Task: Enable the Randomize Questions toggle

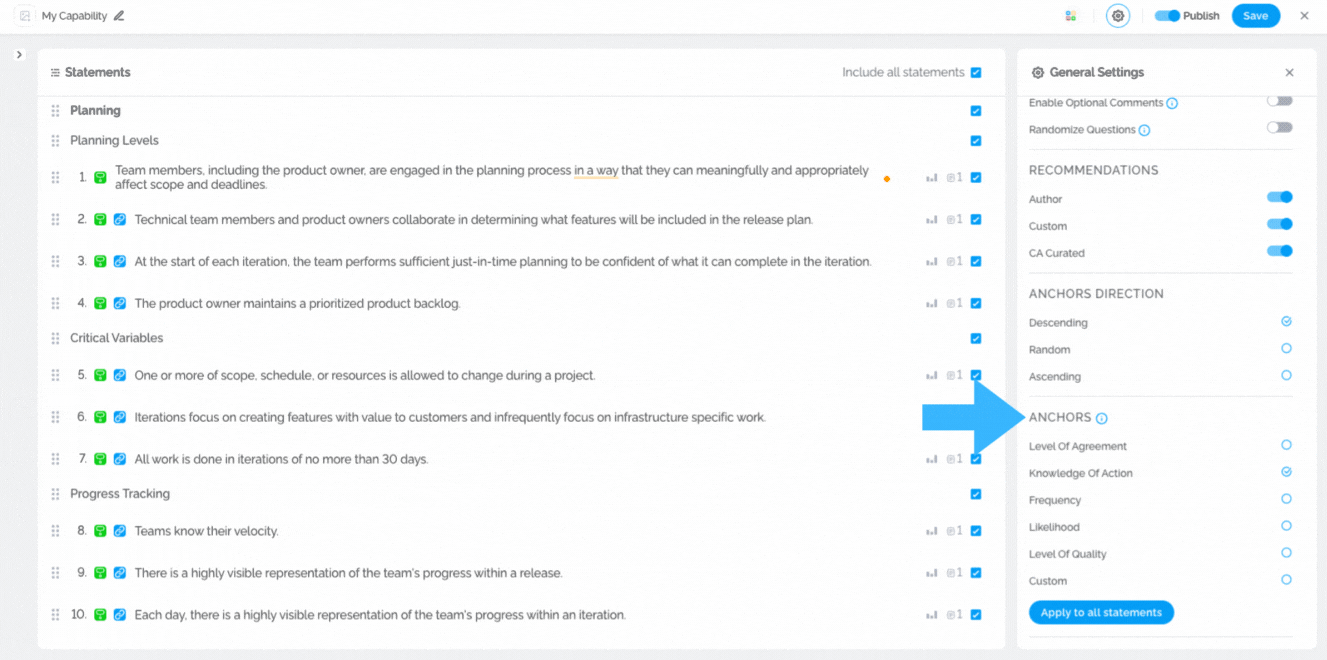Action: 1279,128
